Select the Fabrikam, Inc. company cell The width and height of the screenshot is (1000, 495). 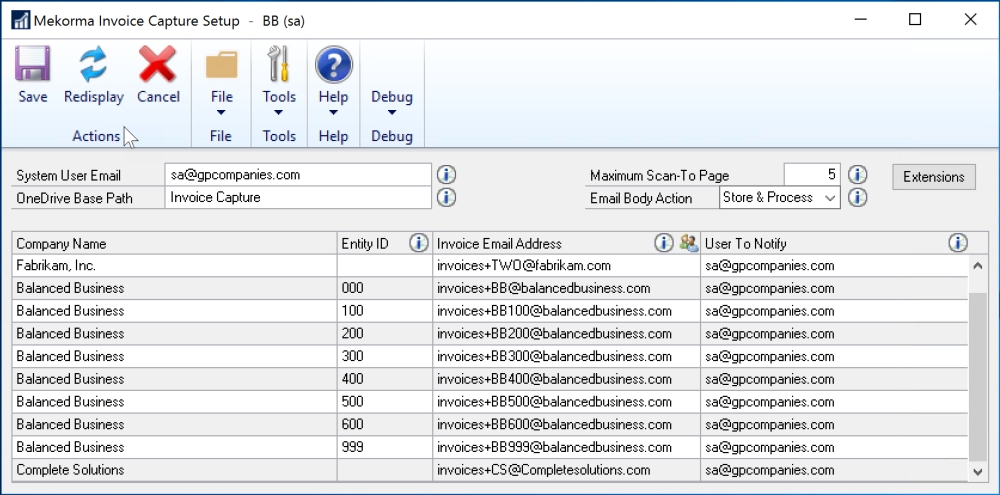click(x=174, y=265)
